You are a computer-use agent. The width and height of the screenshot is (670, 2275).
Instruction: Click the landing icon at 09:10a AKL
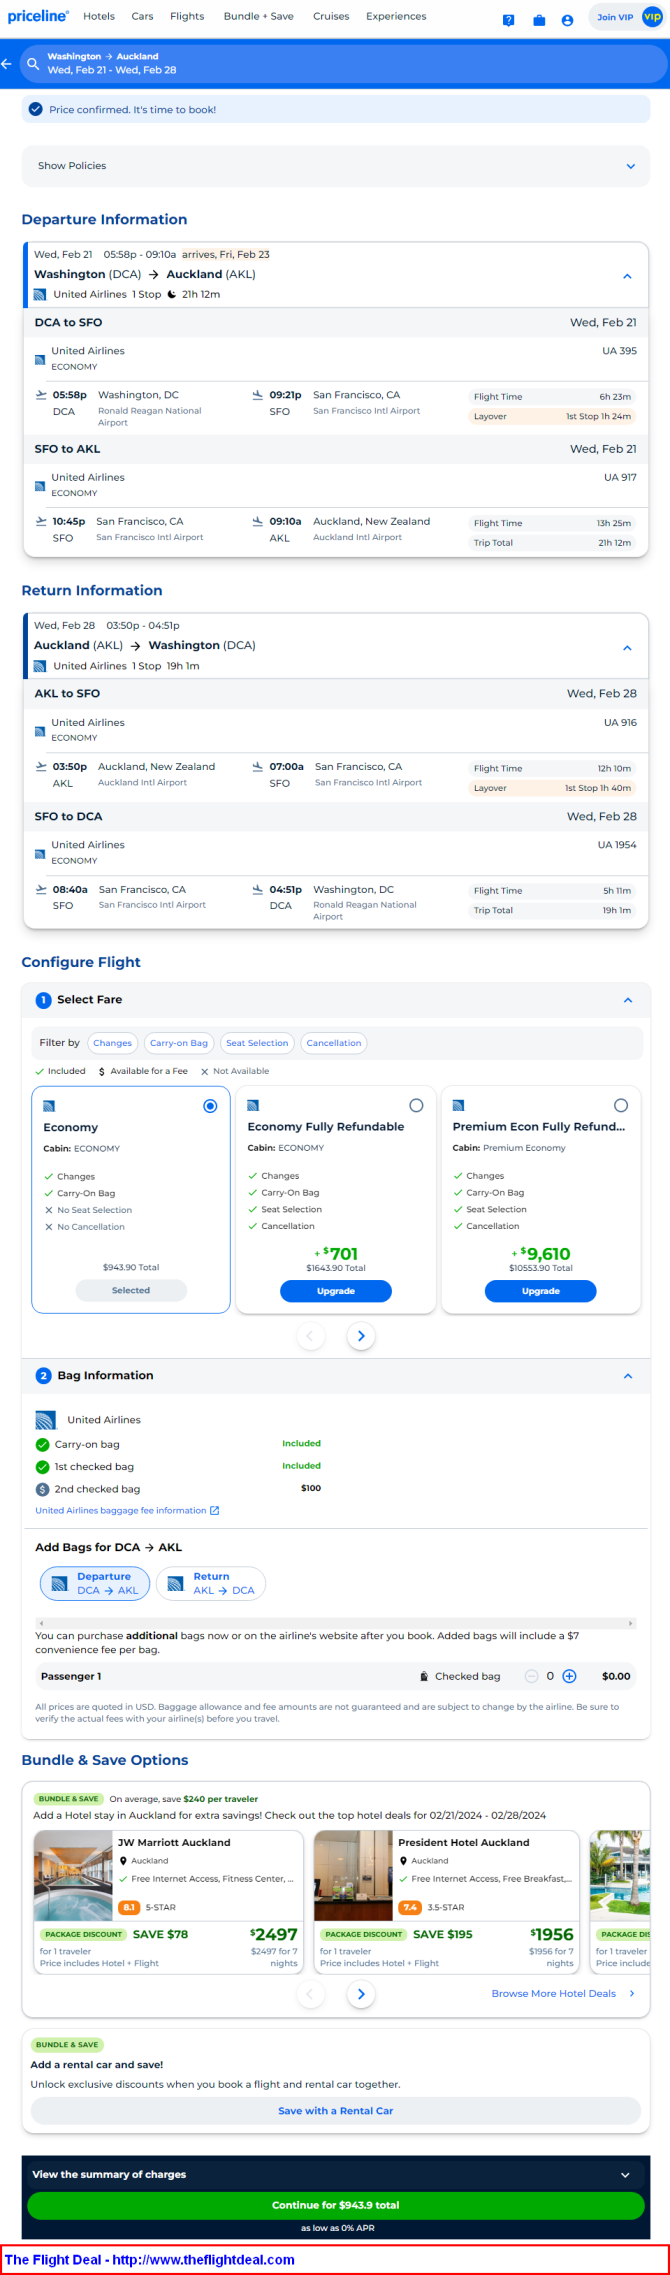257,521
